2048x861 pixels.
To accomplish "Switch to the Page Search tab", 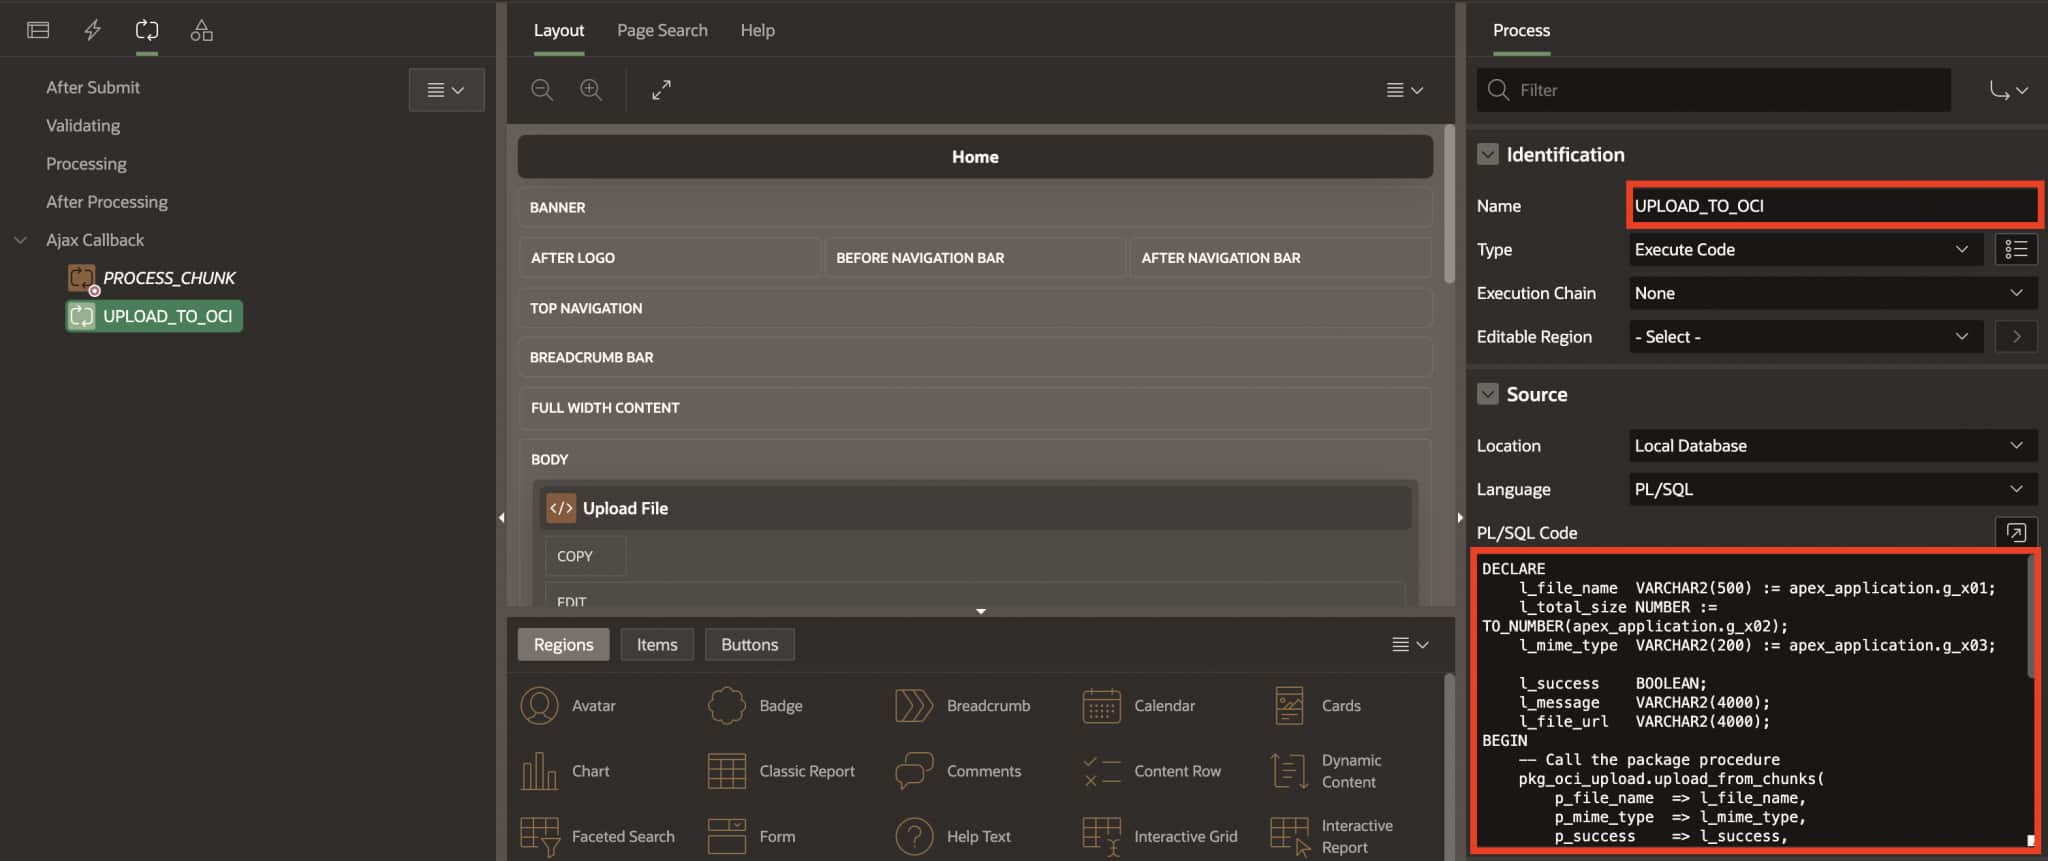I will click(662, 30).
